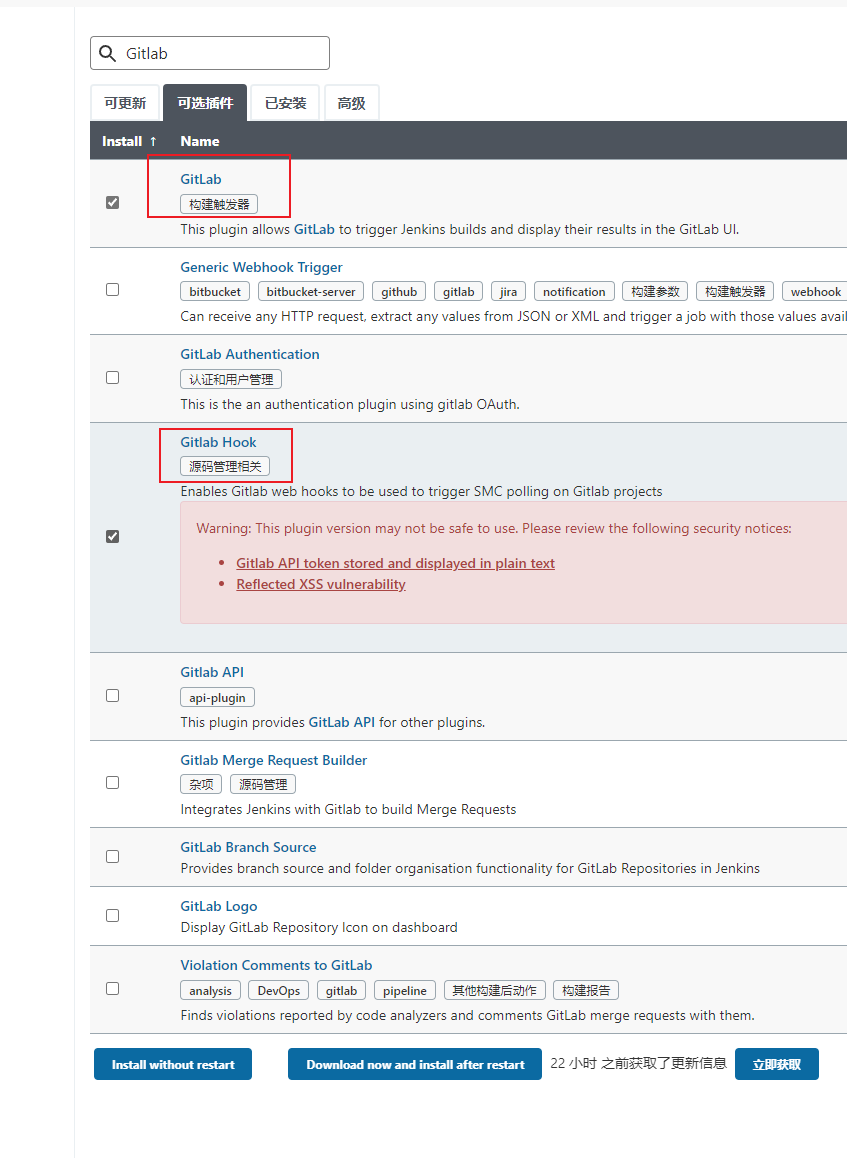Check the GitLab Logo checkbox
The image size is (847, 1158).
click(x=112, y=916)
